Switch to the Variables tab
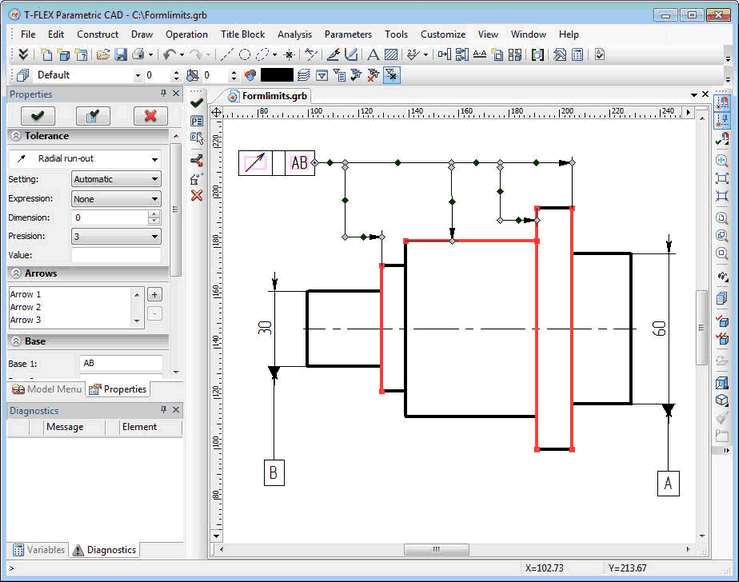 (39, 549)
